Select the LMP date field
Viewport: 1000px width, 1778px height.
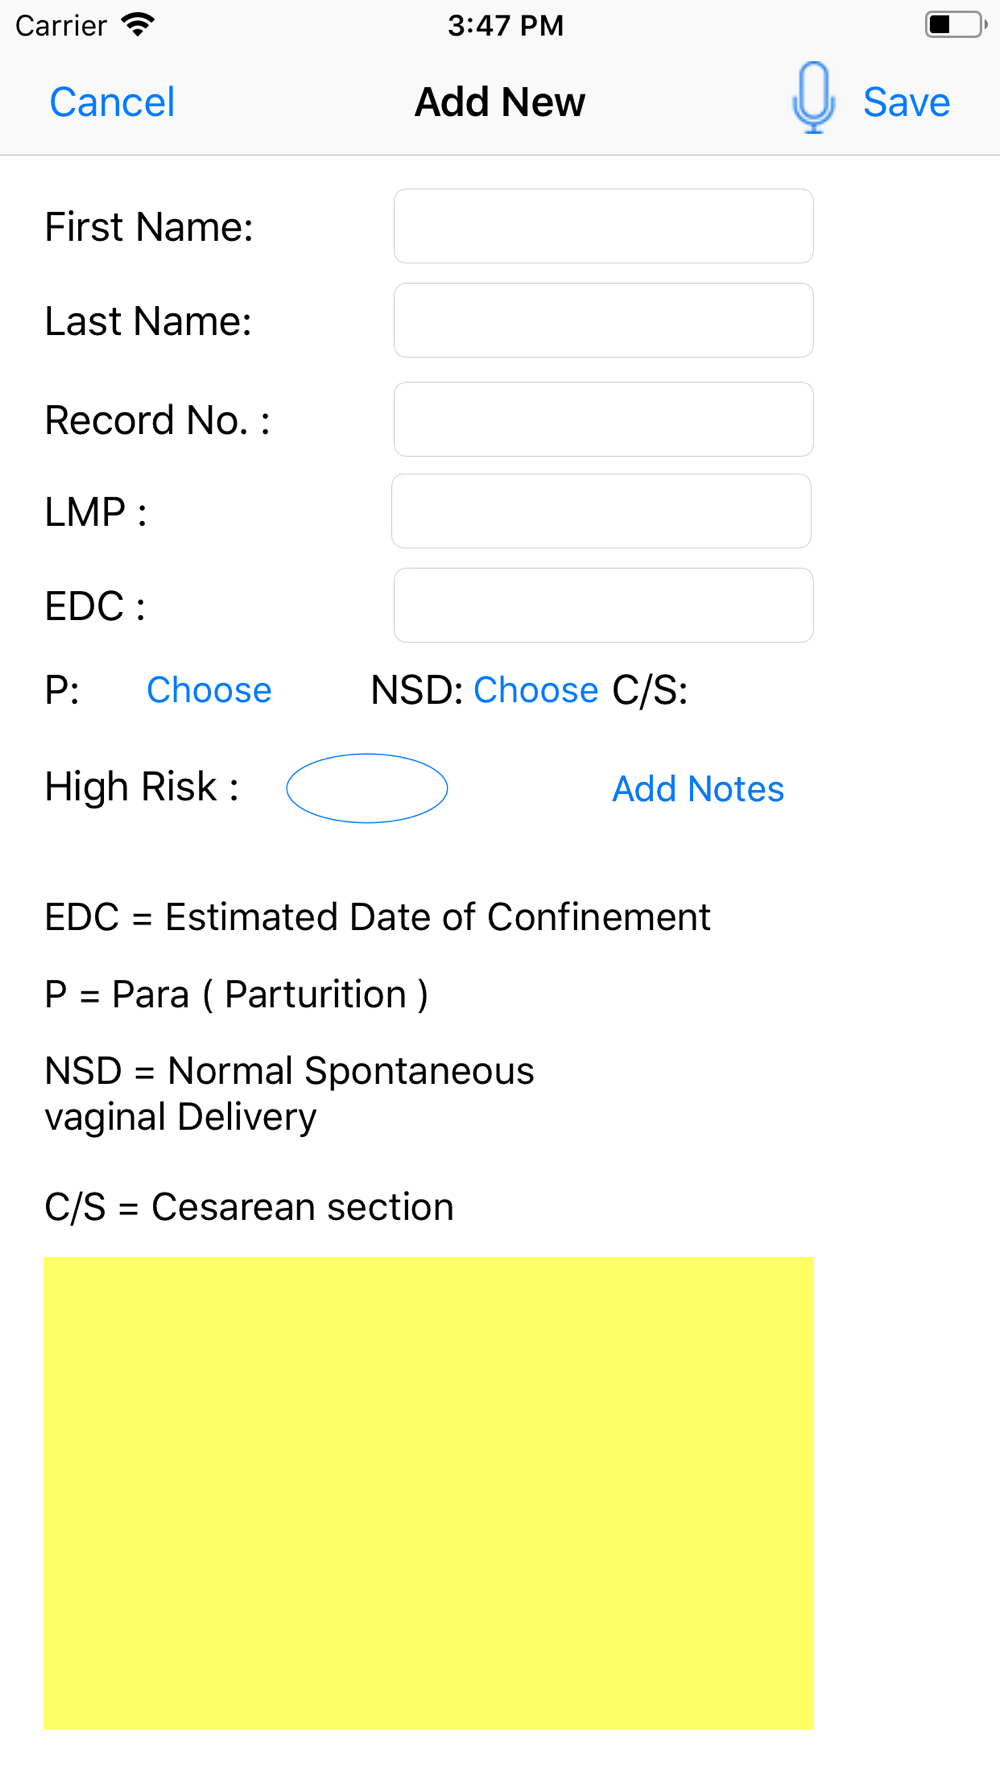click(x=601, y=511)
